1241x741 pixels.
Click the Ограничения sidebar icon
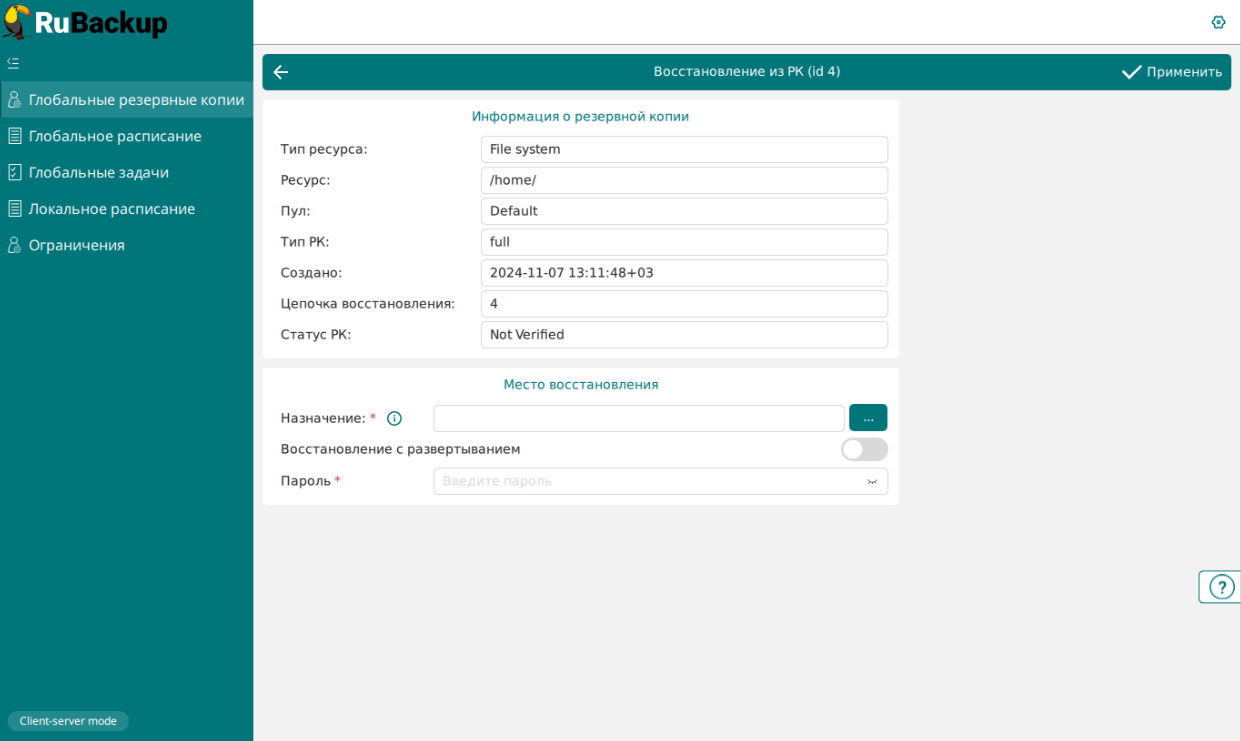tap(14, 245)
